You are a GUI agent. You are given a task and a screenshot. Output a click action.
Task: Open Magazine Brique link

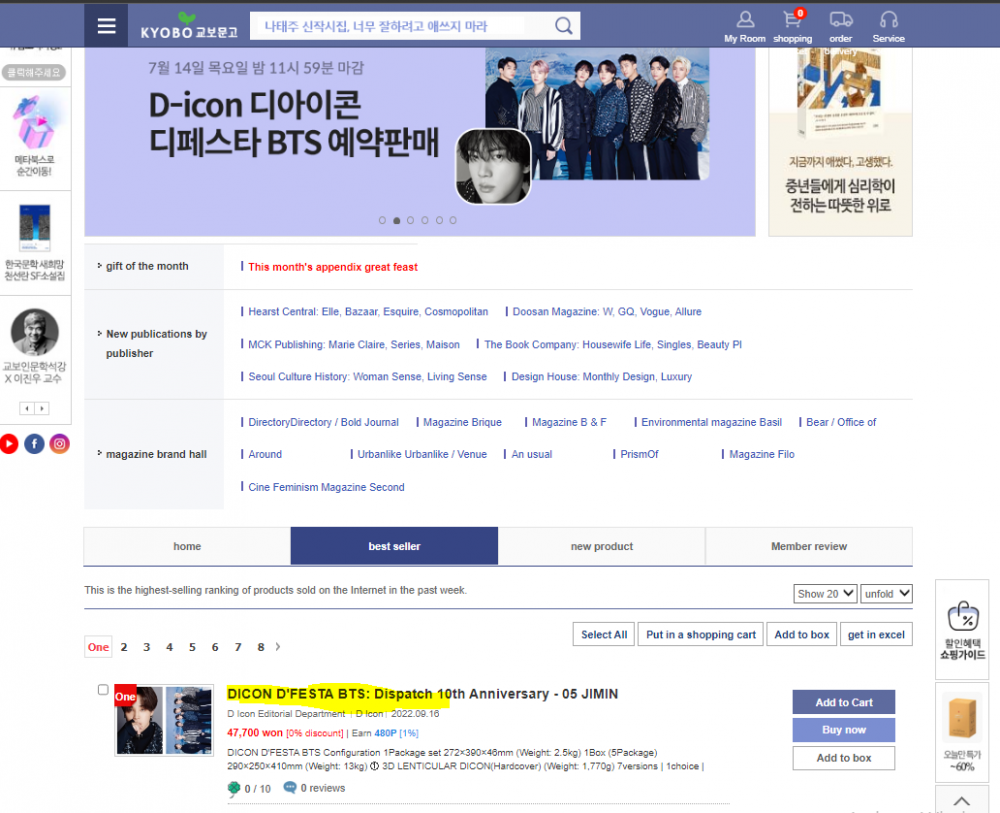[462, 422]
